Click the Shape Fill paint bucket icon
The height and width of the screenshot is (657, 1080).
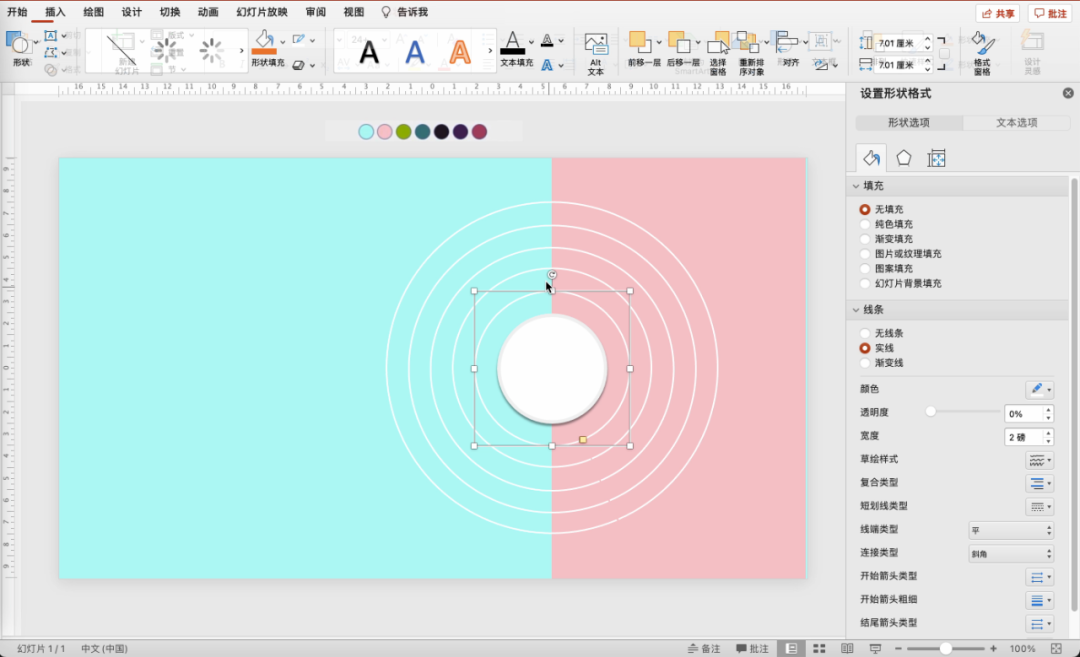[x=264, y=41]
